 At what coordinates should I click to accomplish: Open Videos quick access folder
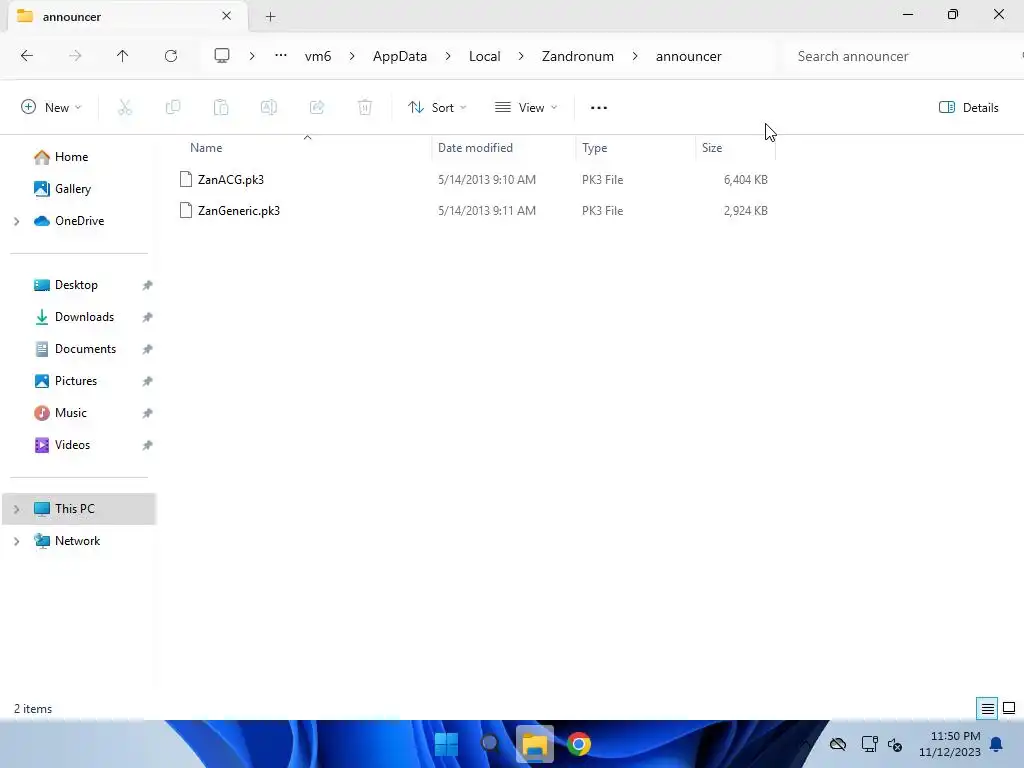[x=72, y=445]
